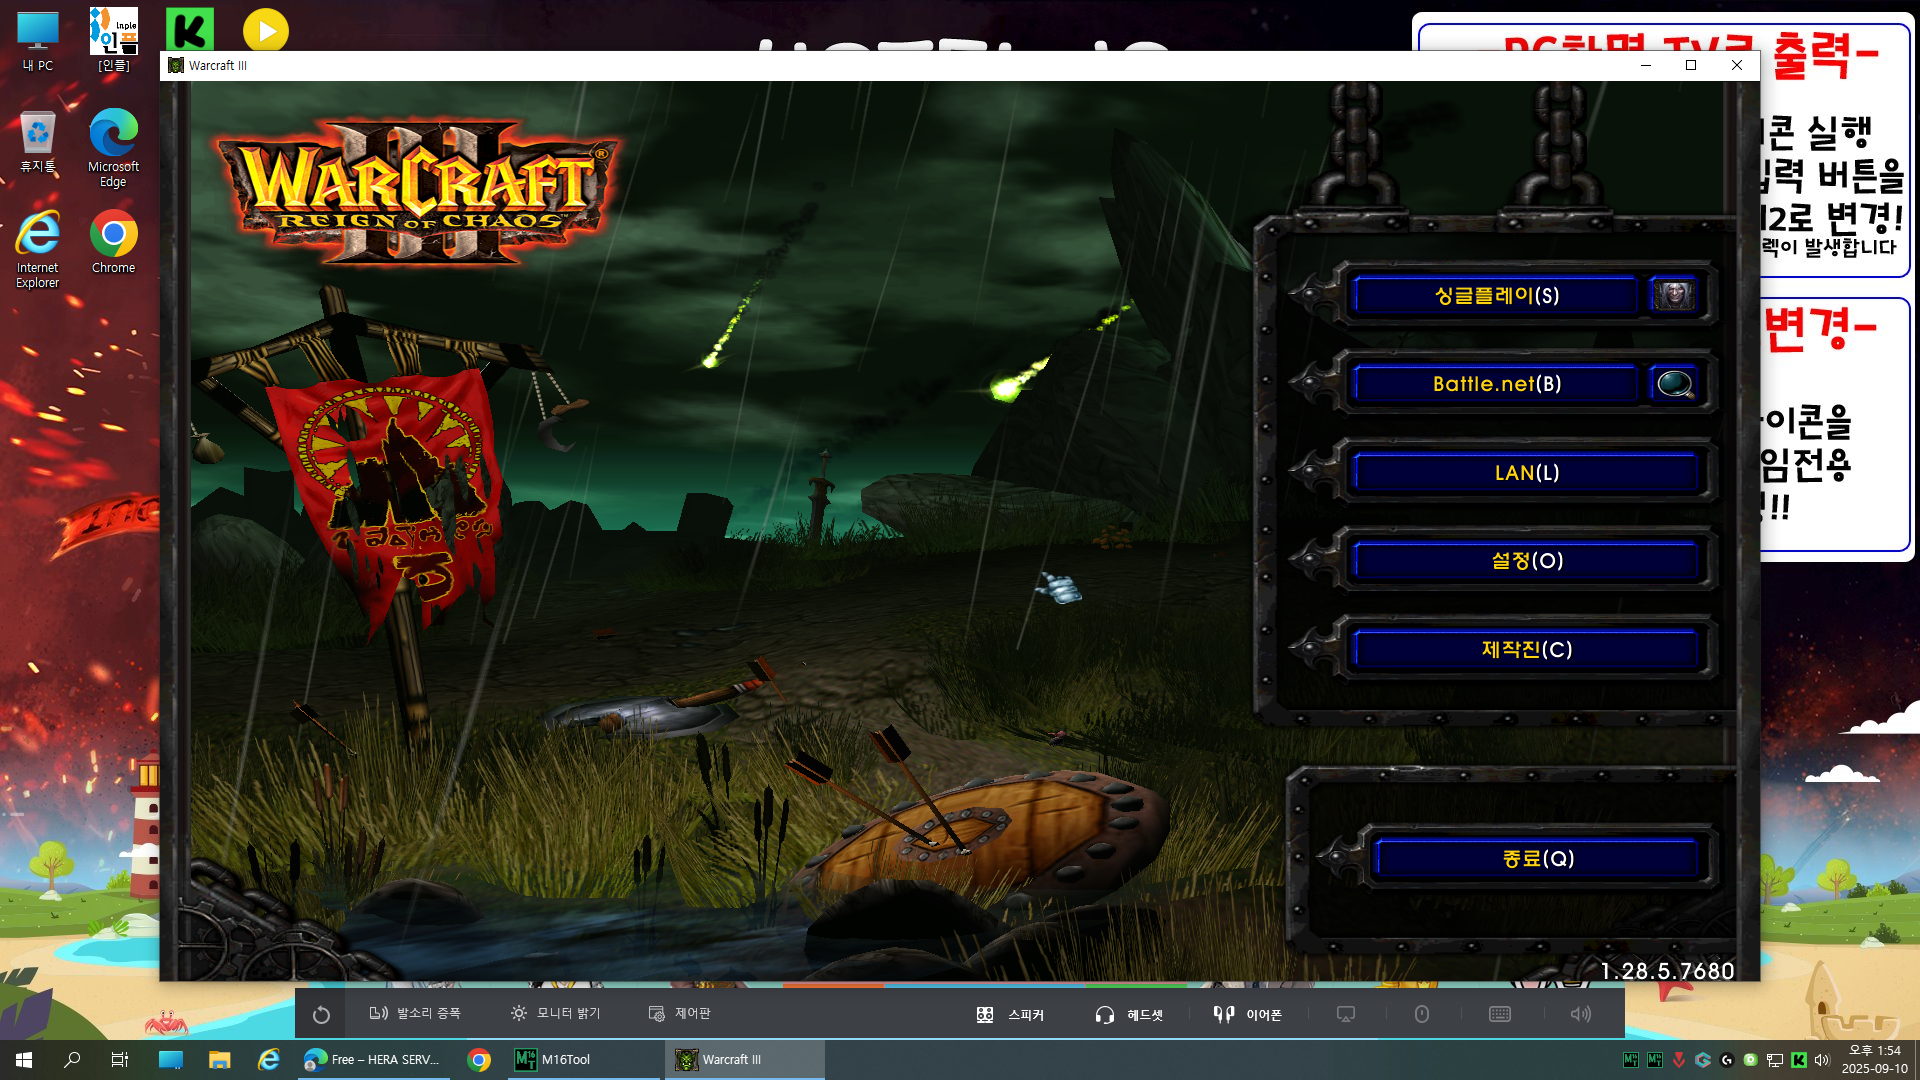Launch Microsoft Edge from the desktop
1920x1080 pixels.
click(113, 147)
